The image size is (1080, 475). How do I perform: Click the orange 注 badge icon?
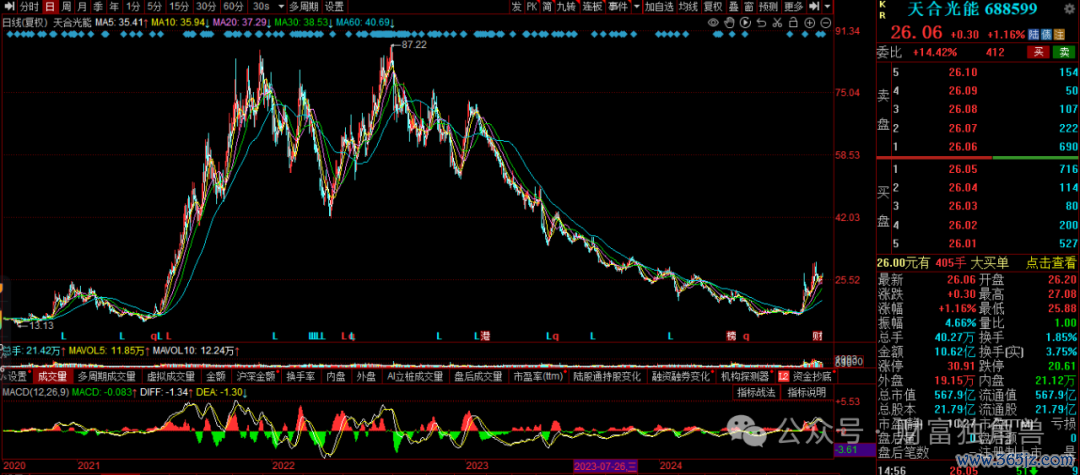[1059, 34]
